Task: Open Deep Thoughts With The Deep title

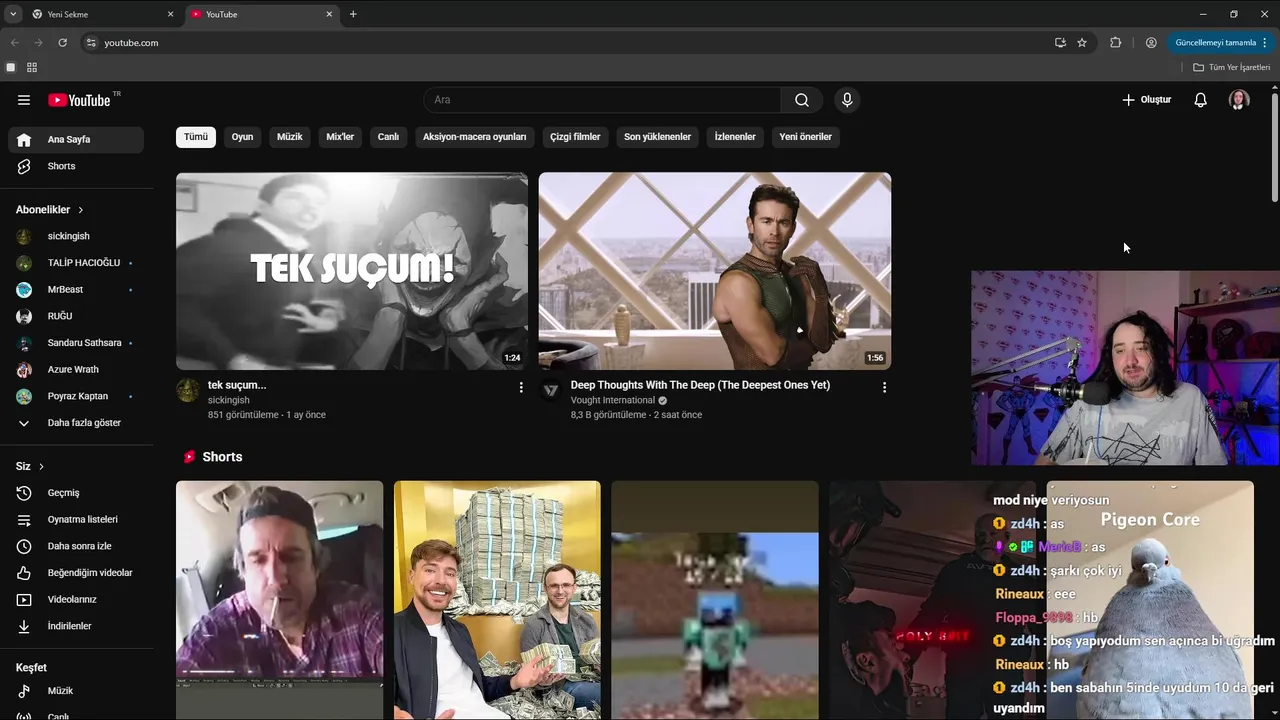Action: click(x=700, y=385)
